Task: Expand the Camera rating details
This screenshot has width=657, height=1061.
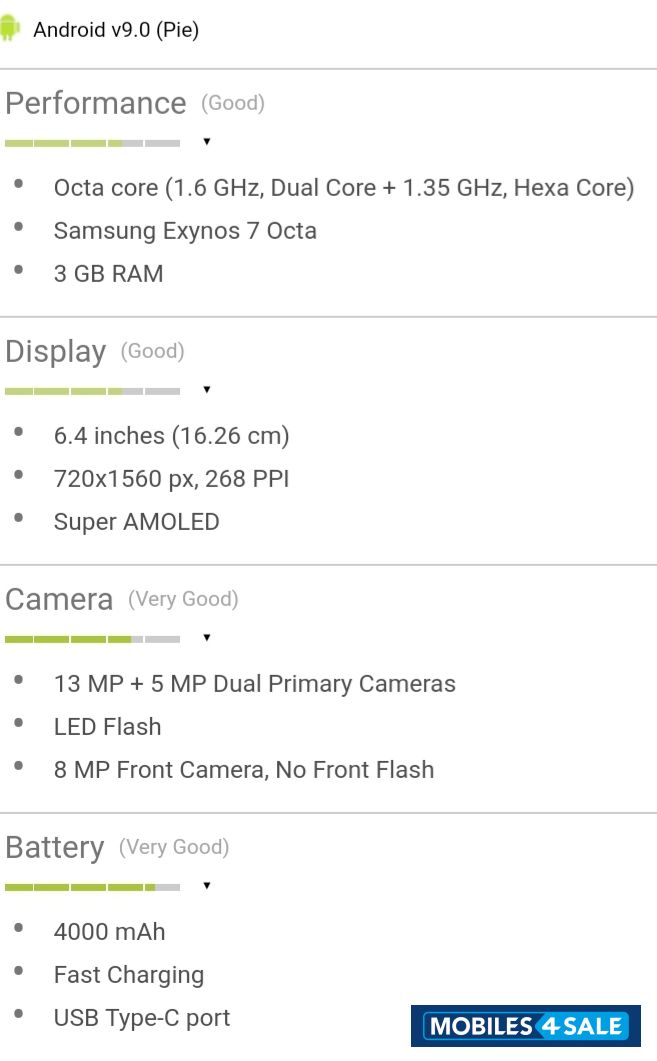Action: click(207, 638)
